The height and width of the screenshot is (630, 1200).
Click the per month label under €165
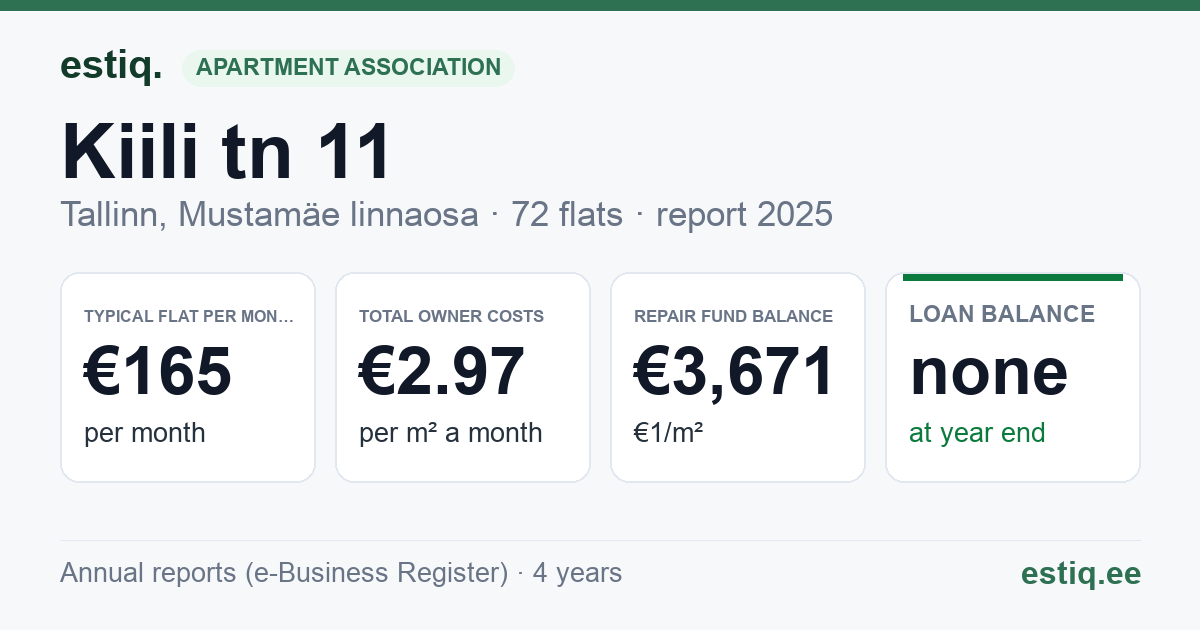click(144, 433)
